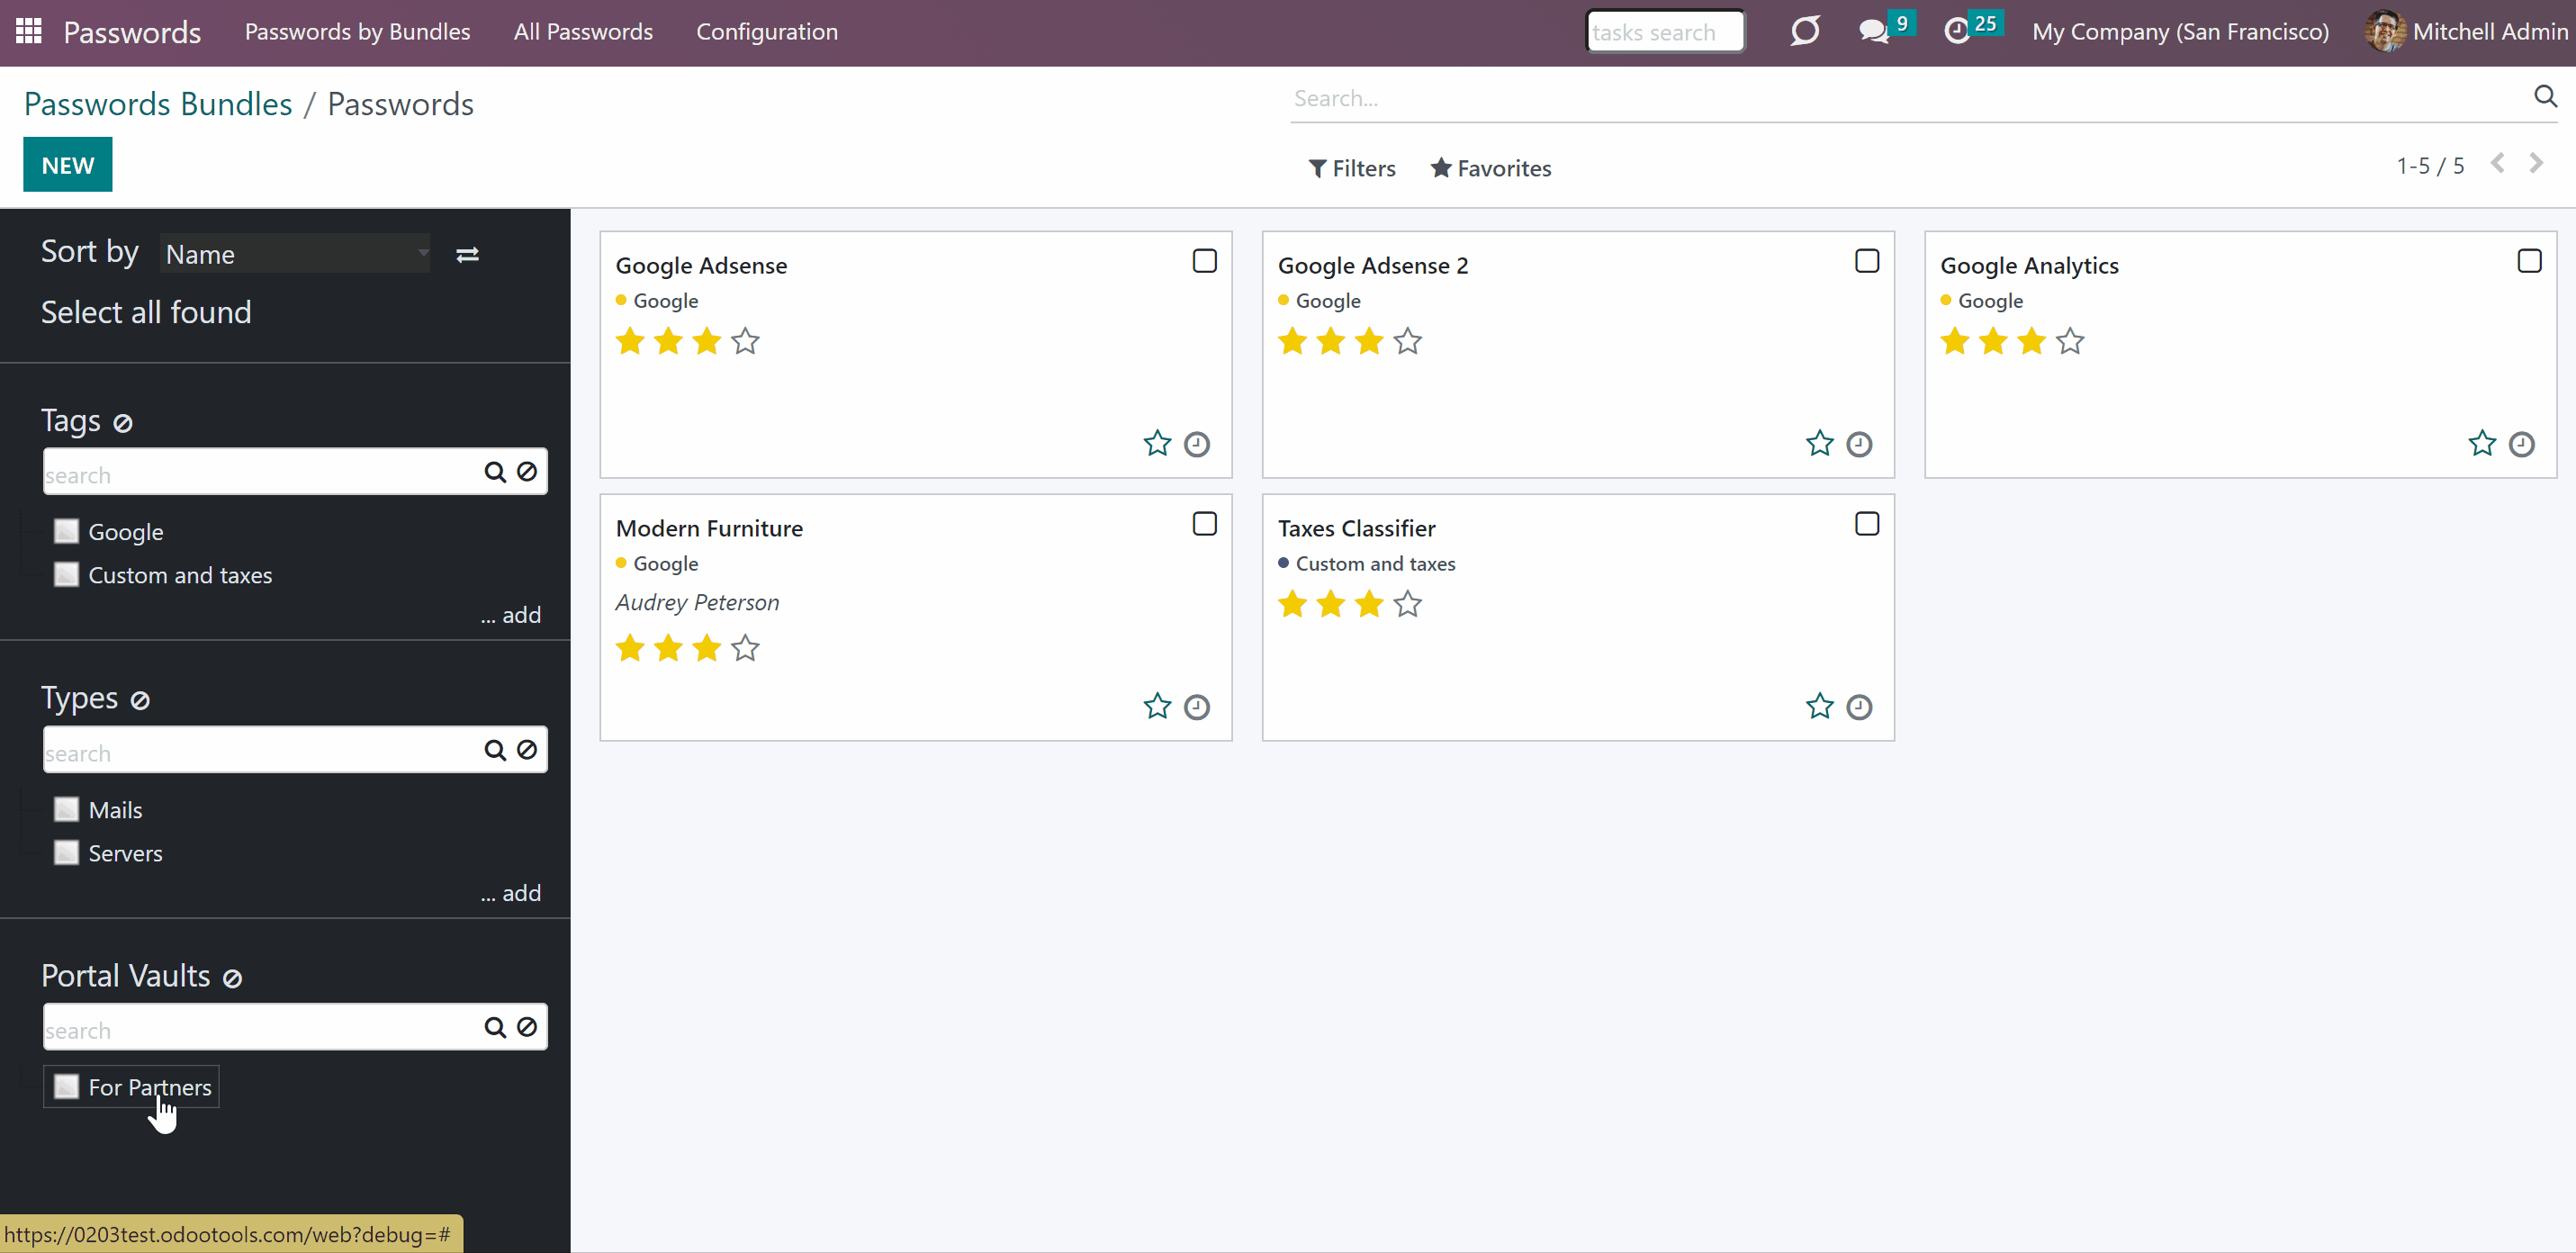Click add link under Tags
2576x1253 pixels.
click(511, 615)
